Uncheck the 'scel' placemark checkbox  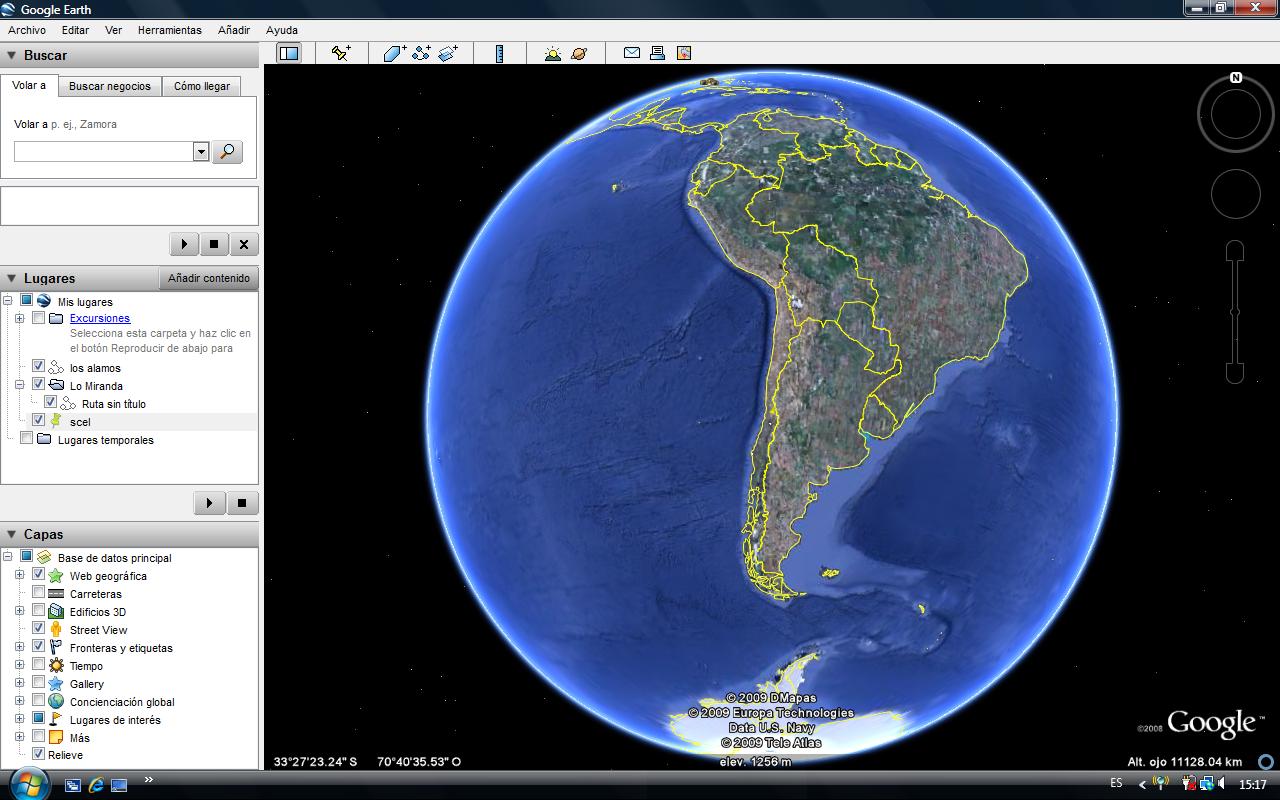(38, 421)
